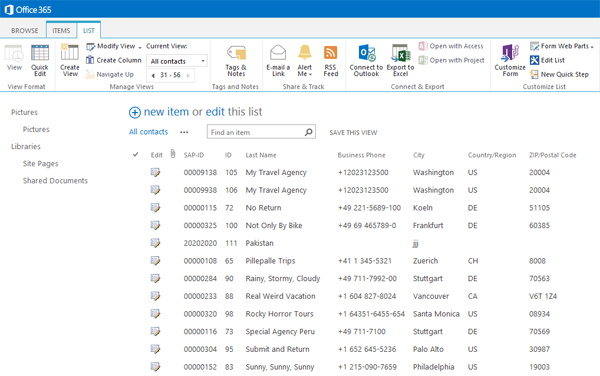Click the 'new item' link
600x376 pixels.
pyautogui.click(x=166, y=112)
